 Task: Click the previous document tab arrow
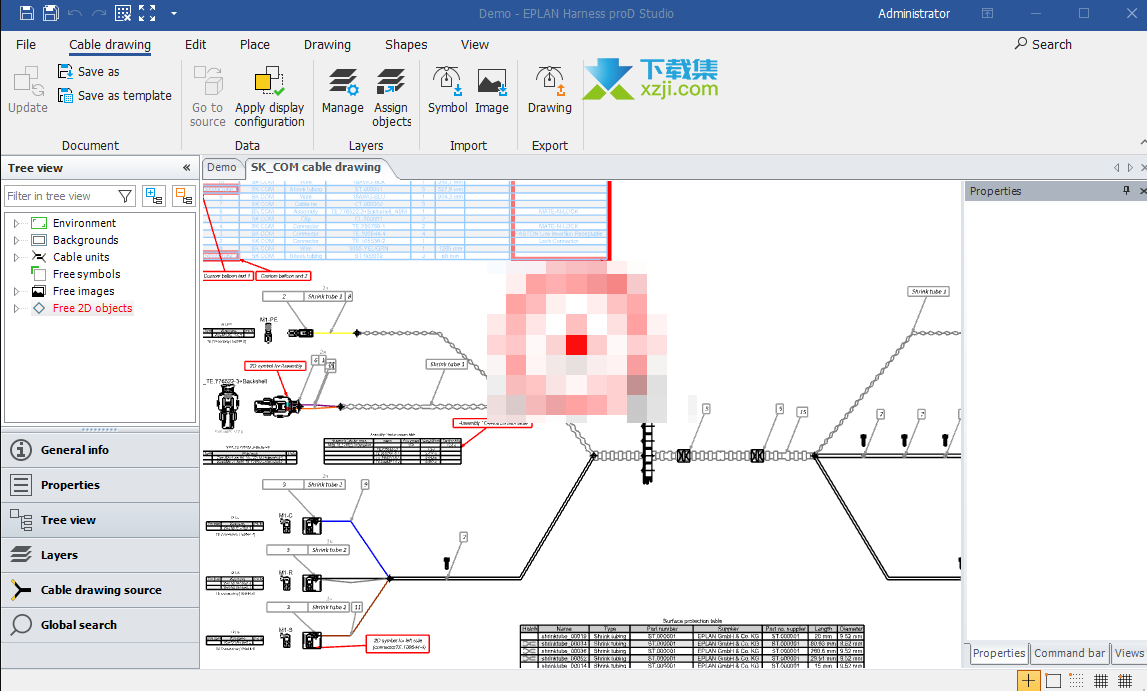point(1116,167)
